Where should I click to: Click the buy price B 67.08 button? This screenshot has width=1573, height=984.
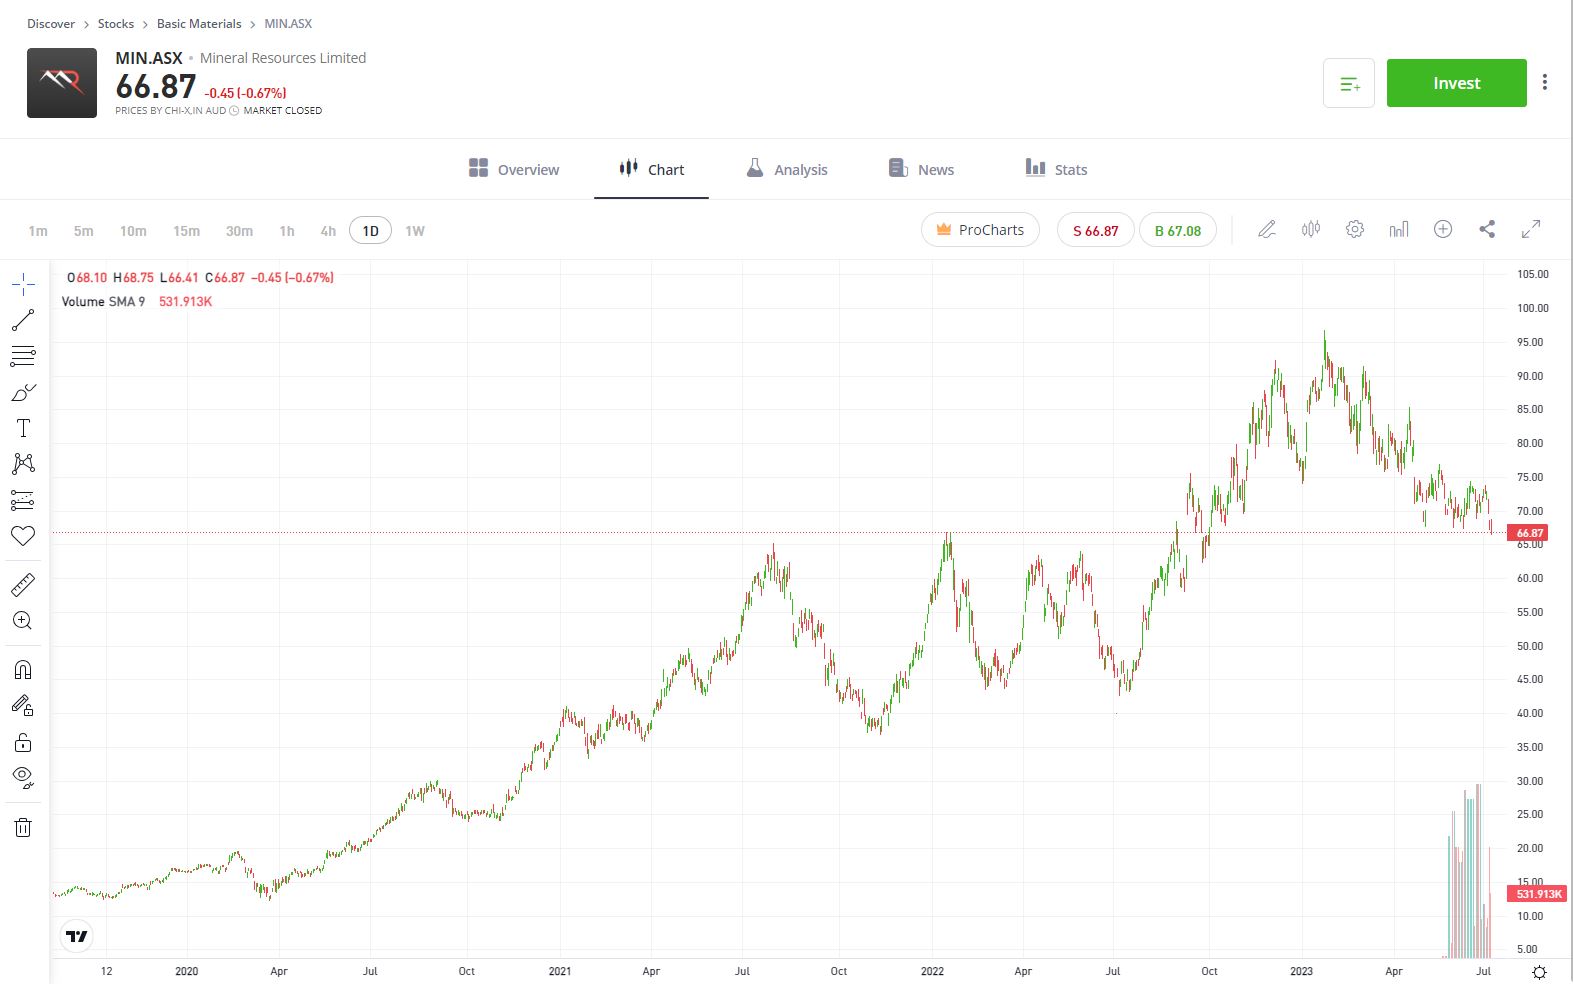tap(1178, 230)
